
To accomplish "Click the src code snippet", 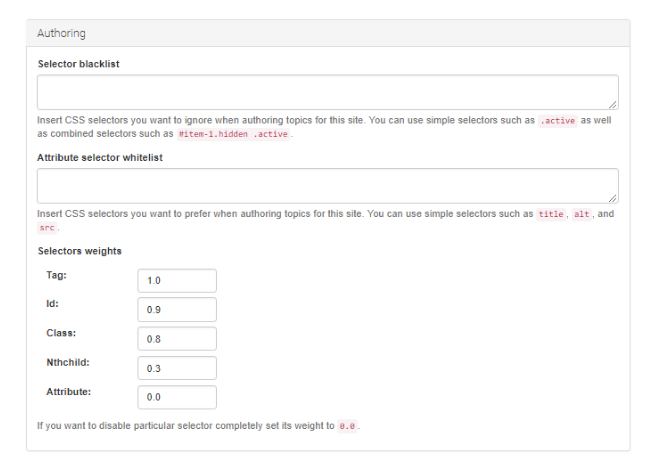I will pos(47,228).
